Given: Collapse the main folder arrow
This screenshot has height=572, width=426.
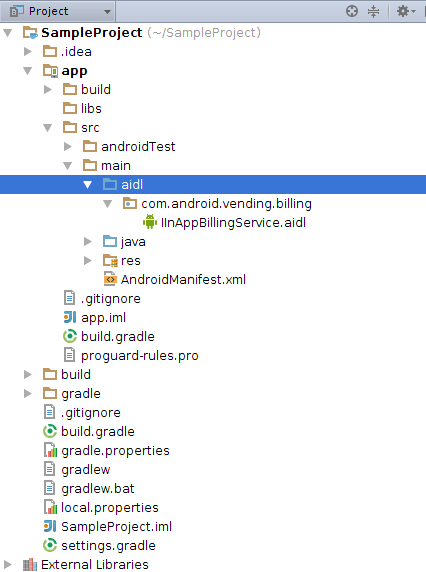Looking at the screenshot, I should pos(68,166).
